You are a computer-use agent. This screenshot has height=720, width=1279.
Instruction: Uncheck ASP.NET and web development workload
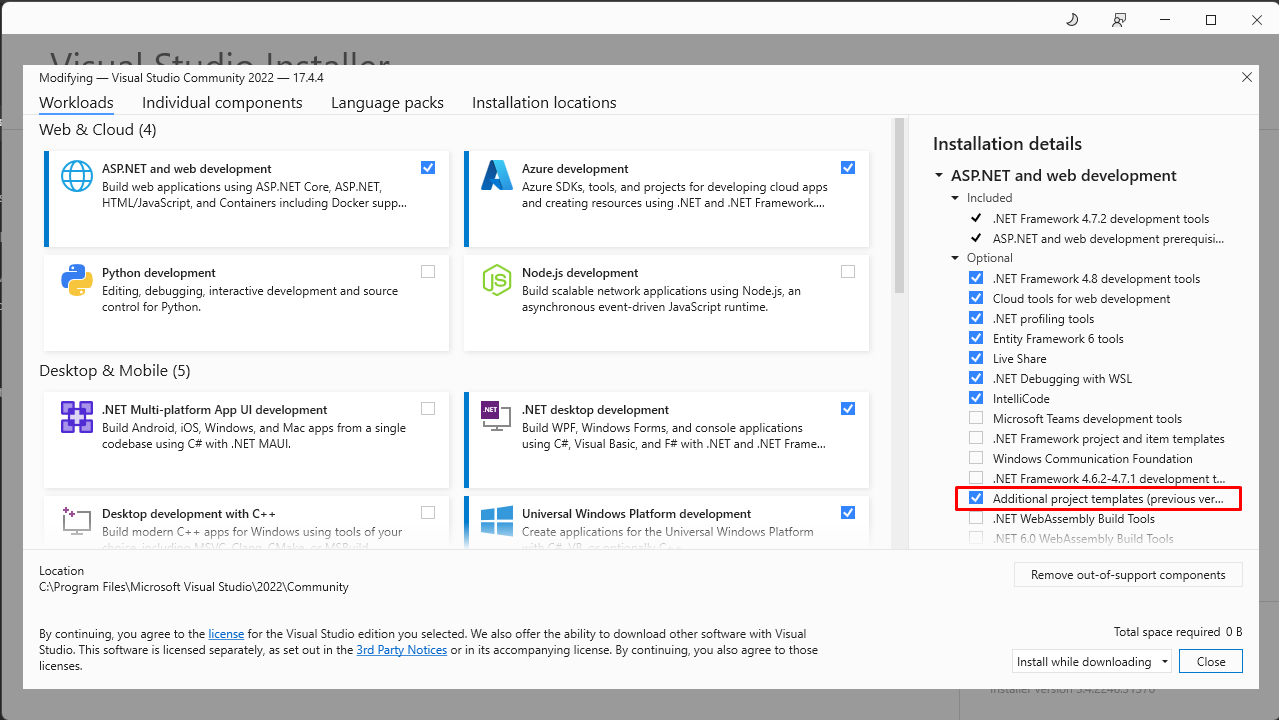428,167
